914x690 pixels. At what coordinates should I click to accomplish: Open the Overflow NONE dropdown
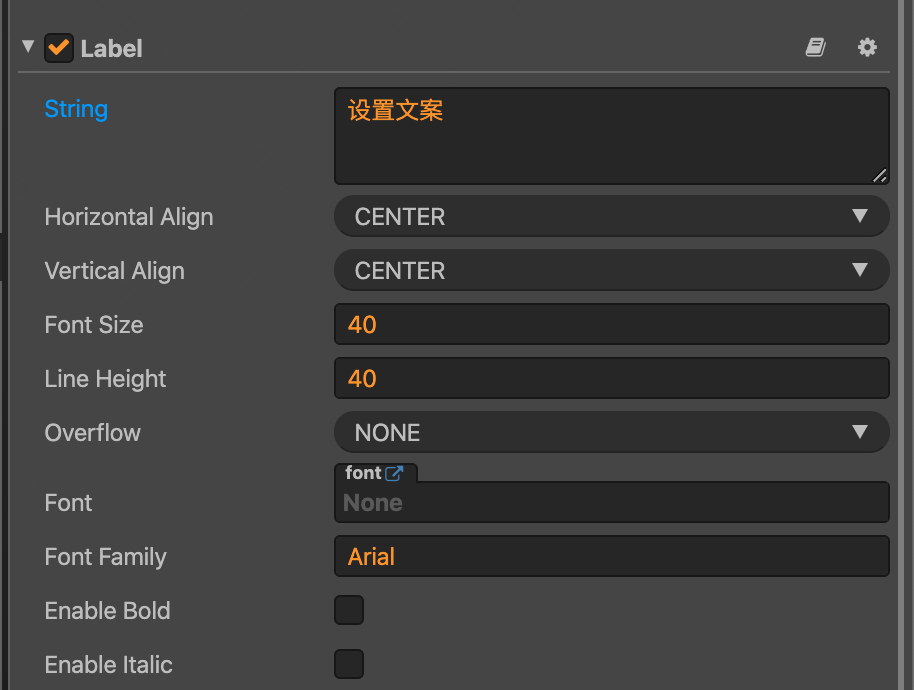coord(611,432)
